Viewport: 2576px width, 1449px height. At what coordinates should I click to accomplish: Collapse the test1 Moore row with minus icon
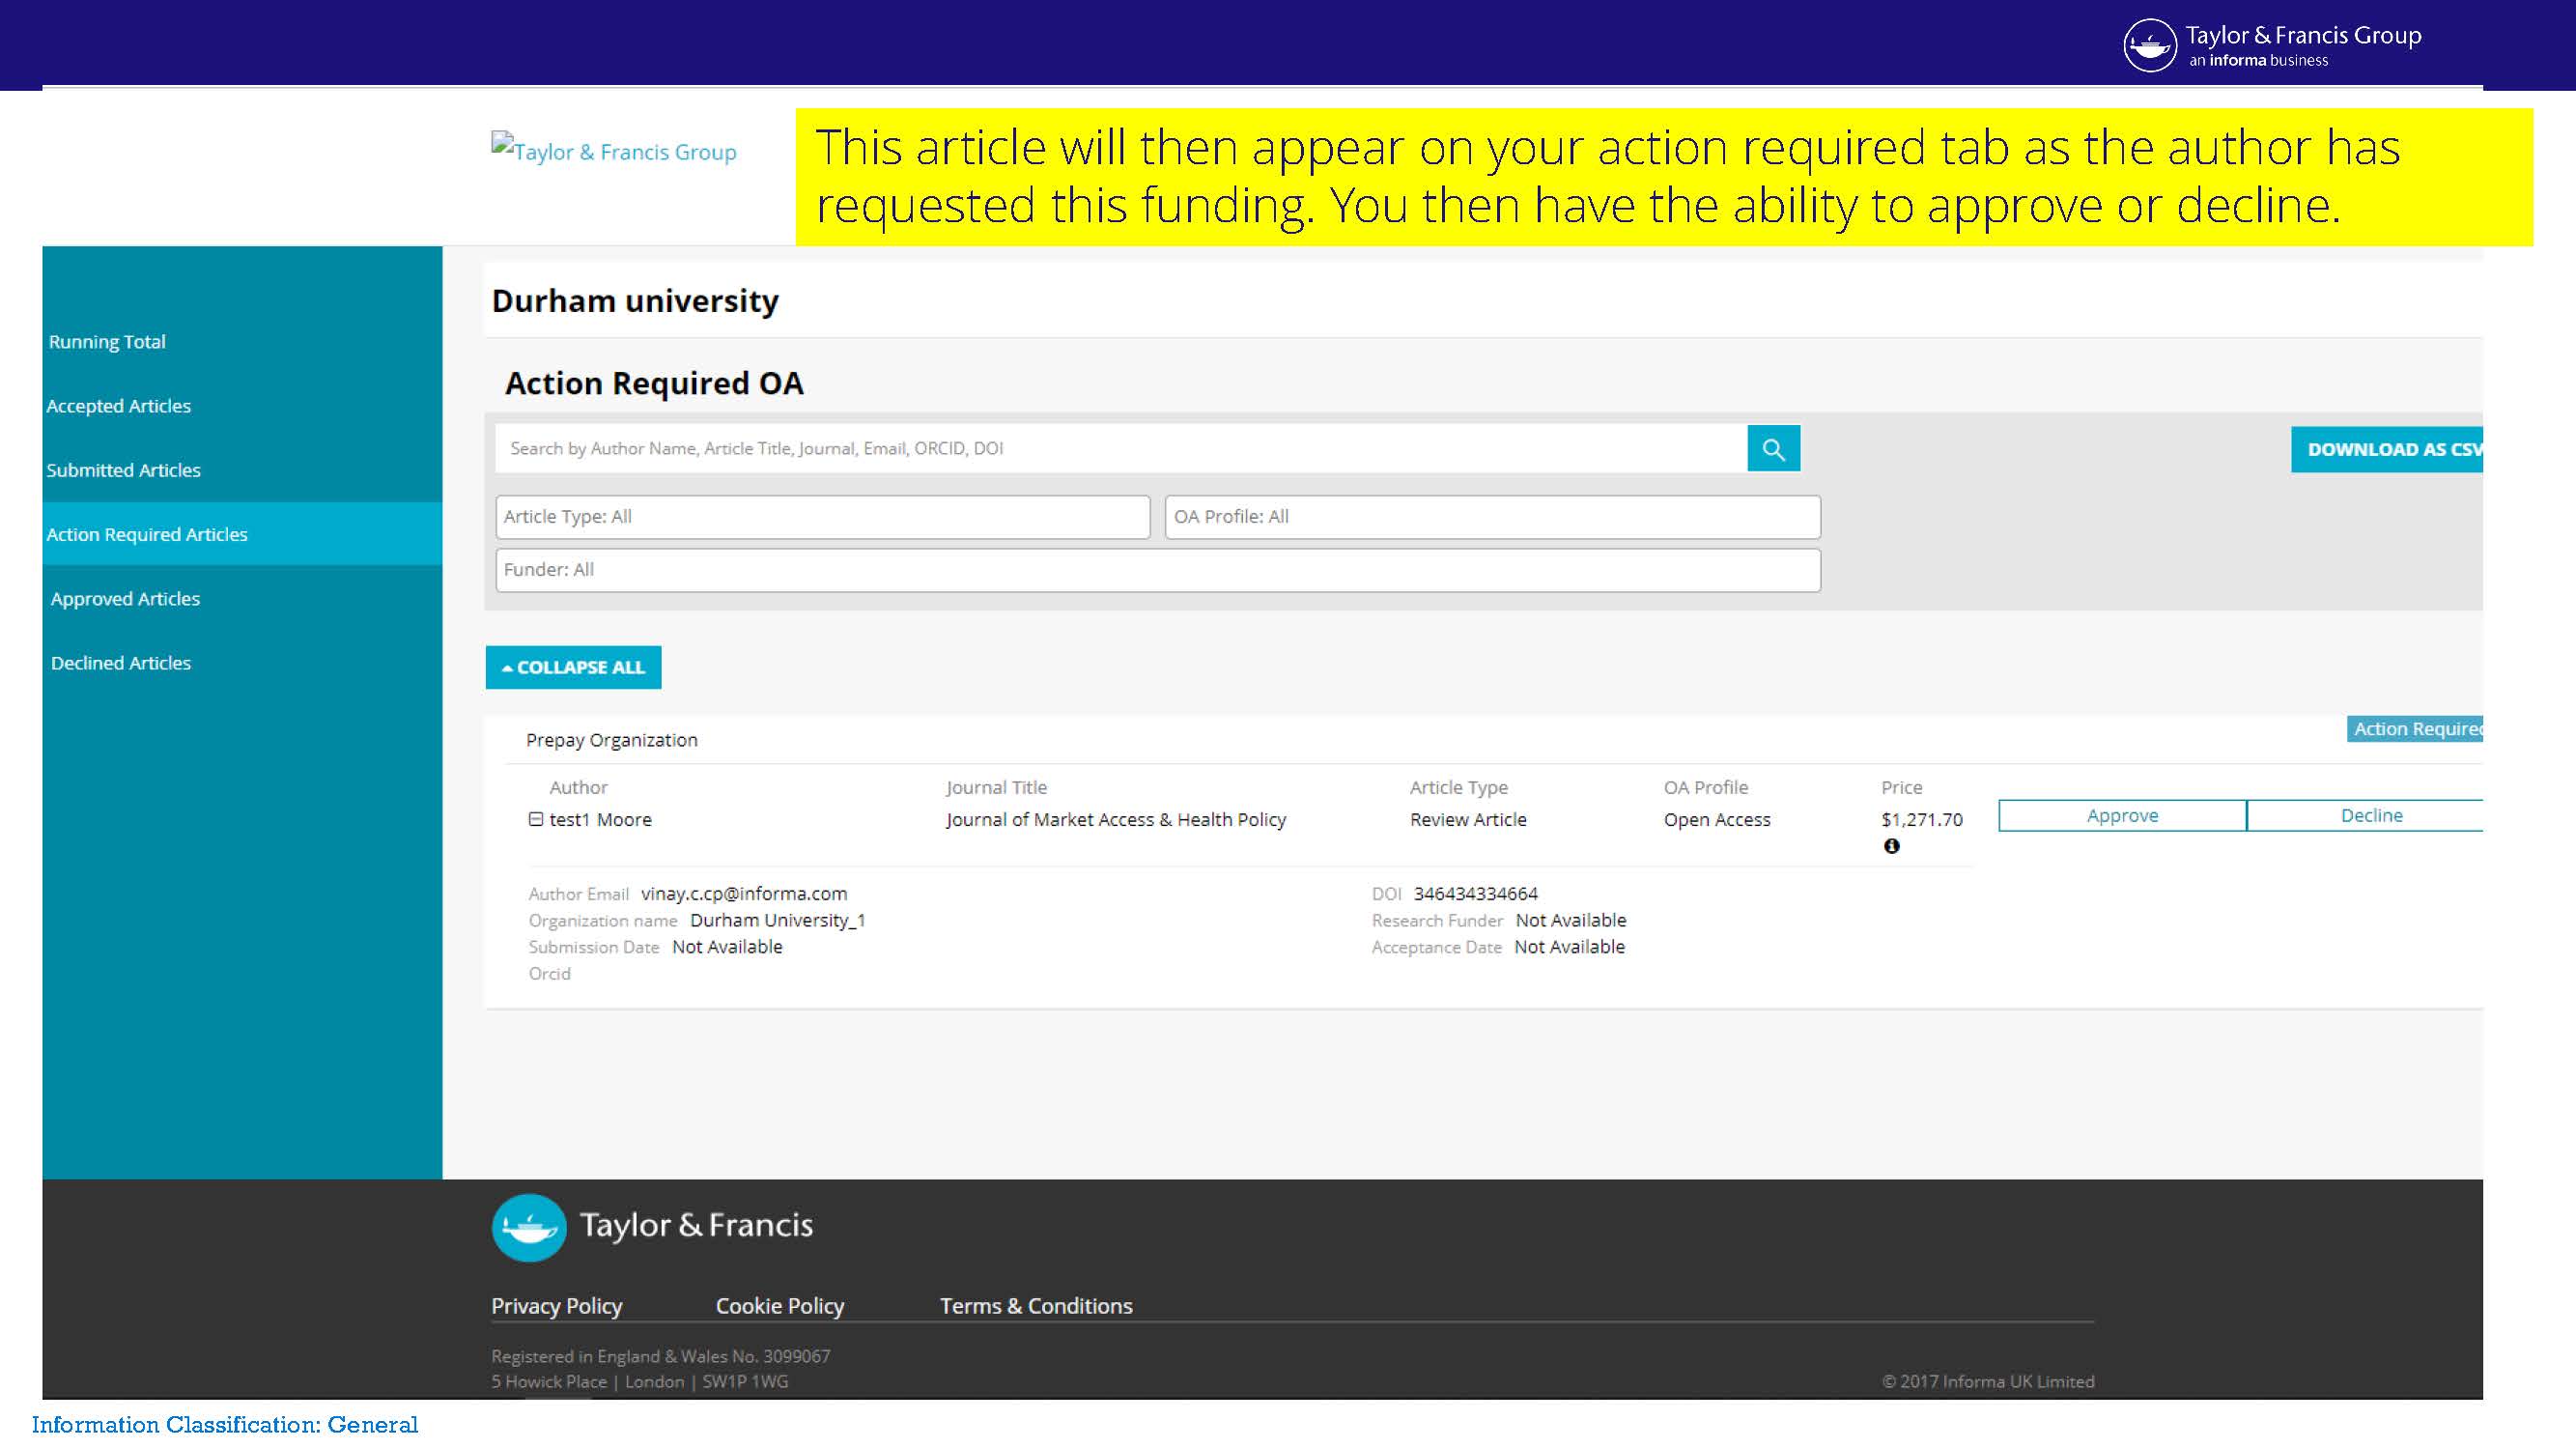click(536, 819)
